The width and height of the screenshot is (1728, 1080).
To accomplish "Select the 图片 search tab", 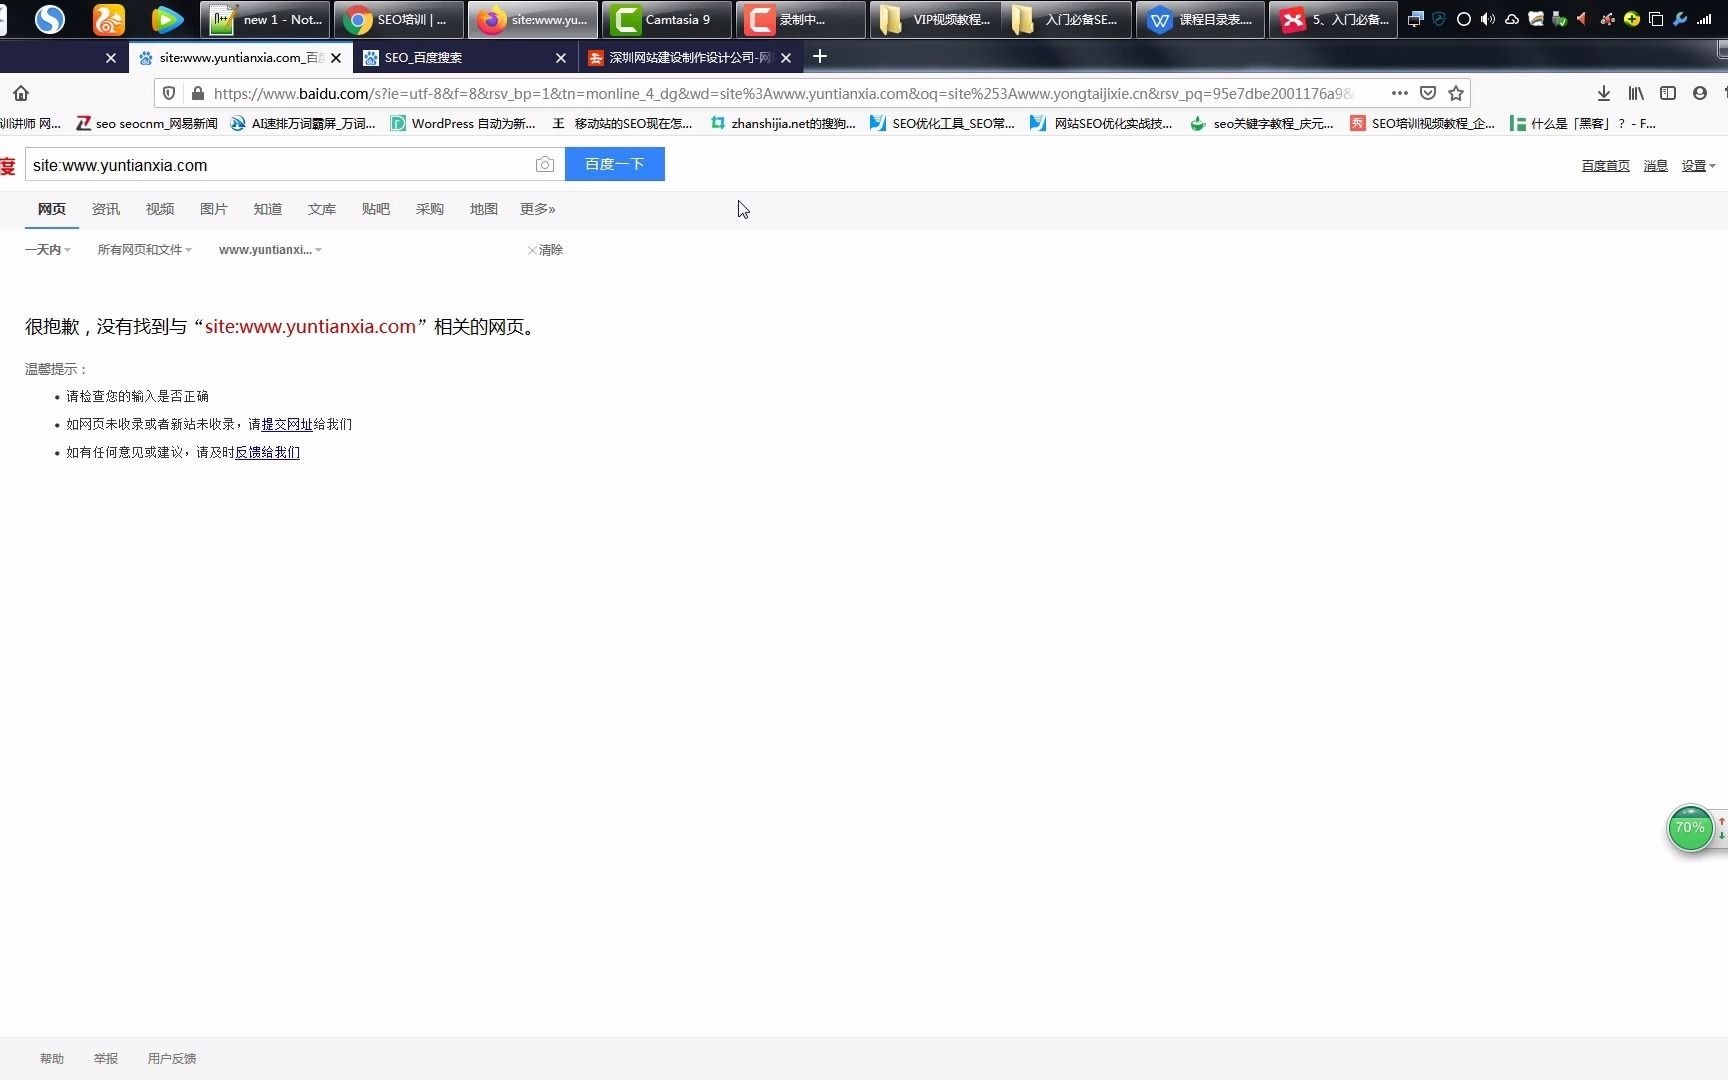I will [214, 209].
